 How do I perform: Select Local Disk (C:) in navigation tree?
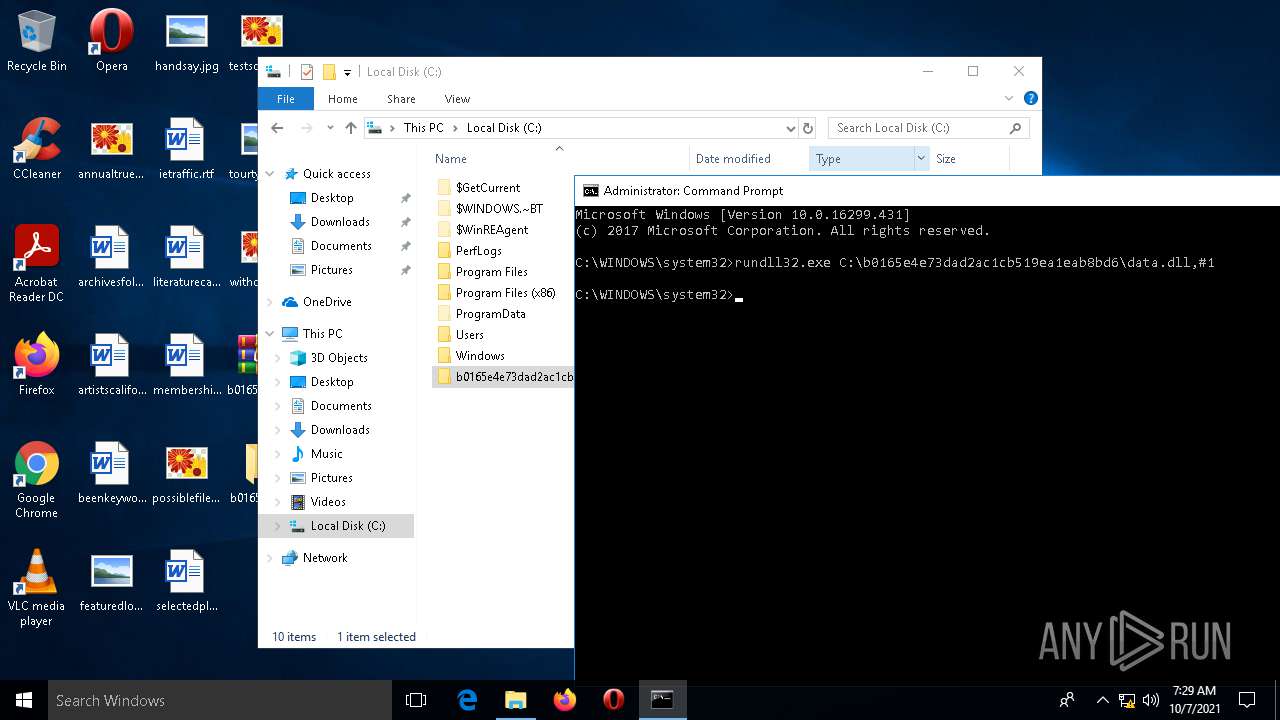347,526
